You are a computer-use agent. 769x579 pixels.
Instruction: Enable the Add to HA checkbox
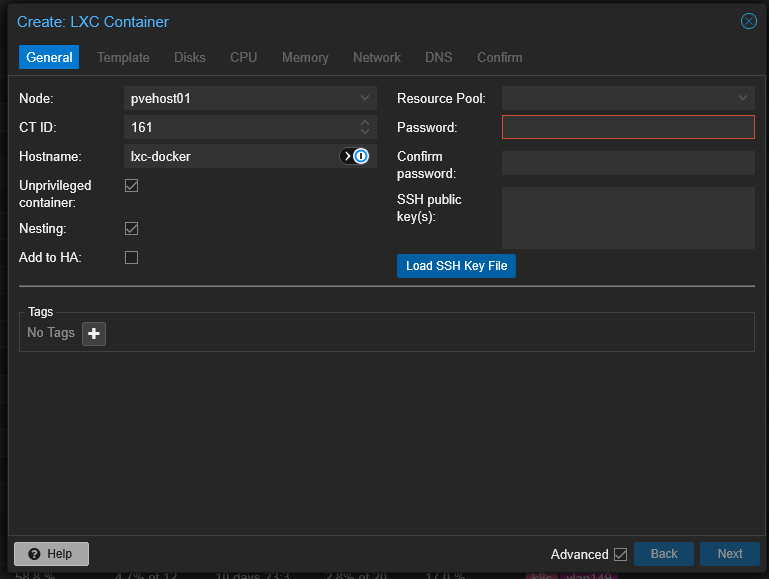click(x=131, y=257)
